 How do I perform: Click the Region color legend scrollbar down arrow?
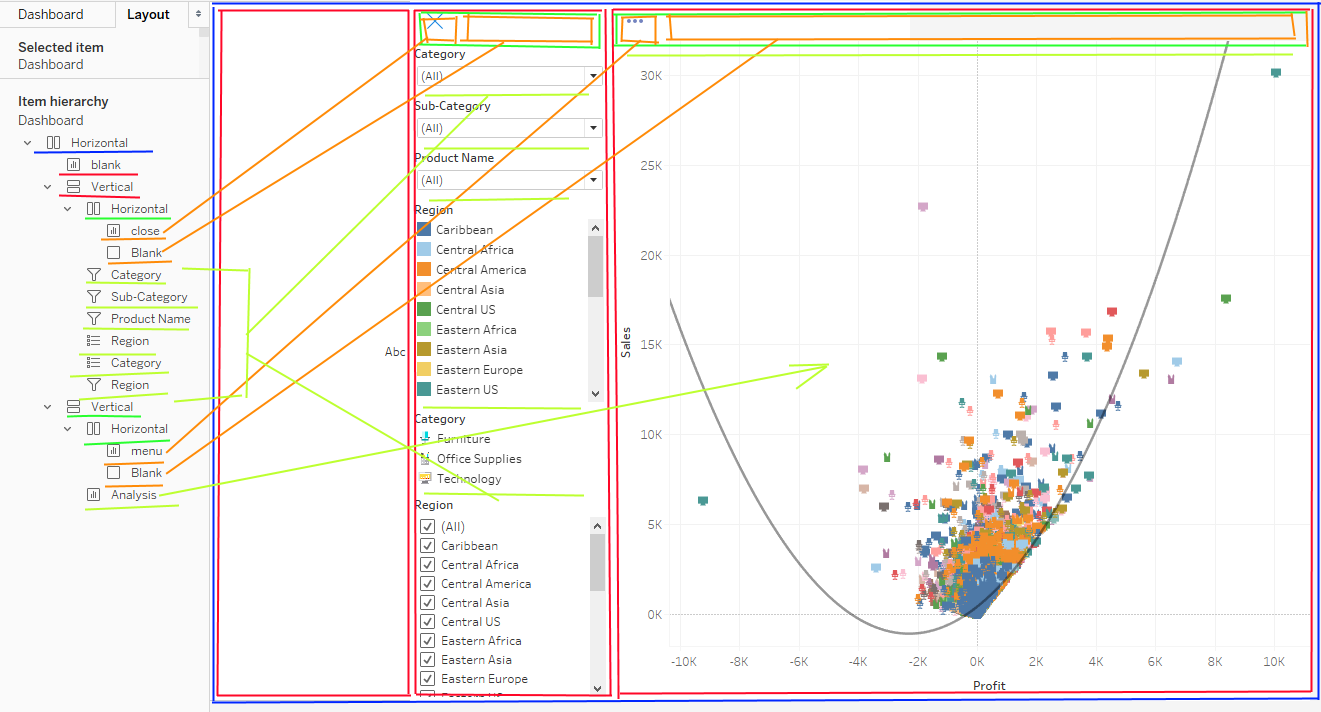pos(597,394)
